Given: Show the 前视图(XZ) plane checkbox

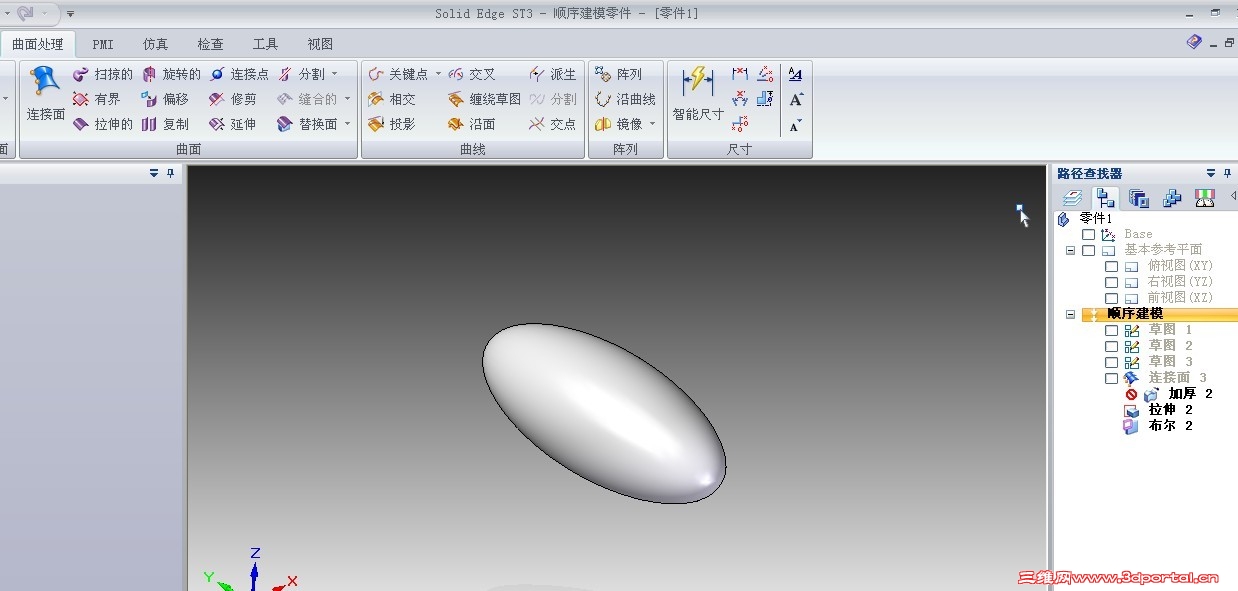Looking at the screenshot, I should tap(1111, 298).
